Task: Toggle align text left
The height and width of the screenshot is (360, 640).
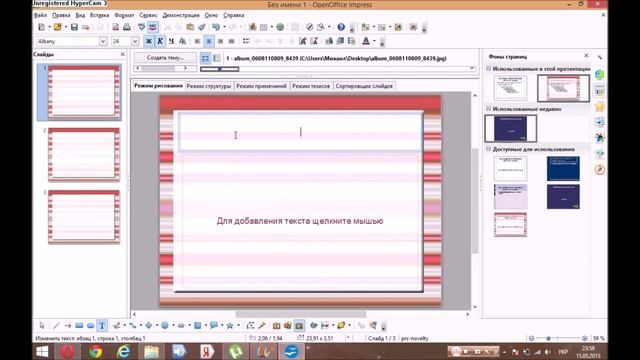Action: pyautogui.click(x=197, y=41)
